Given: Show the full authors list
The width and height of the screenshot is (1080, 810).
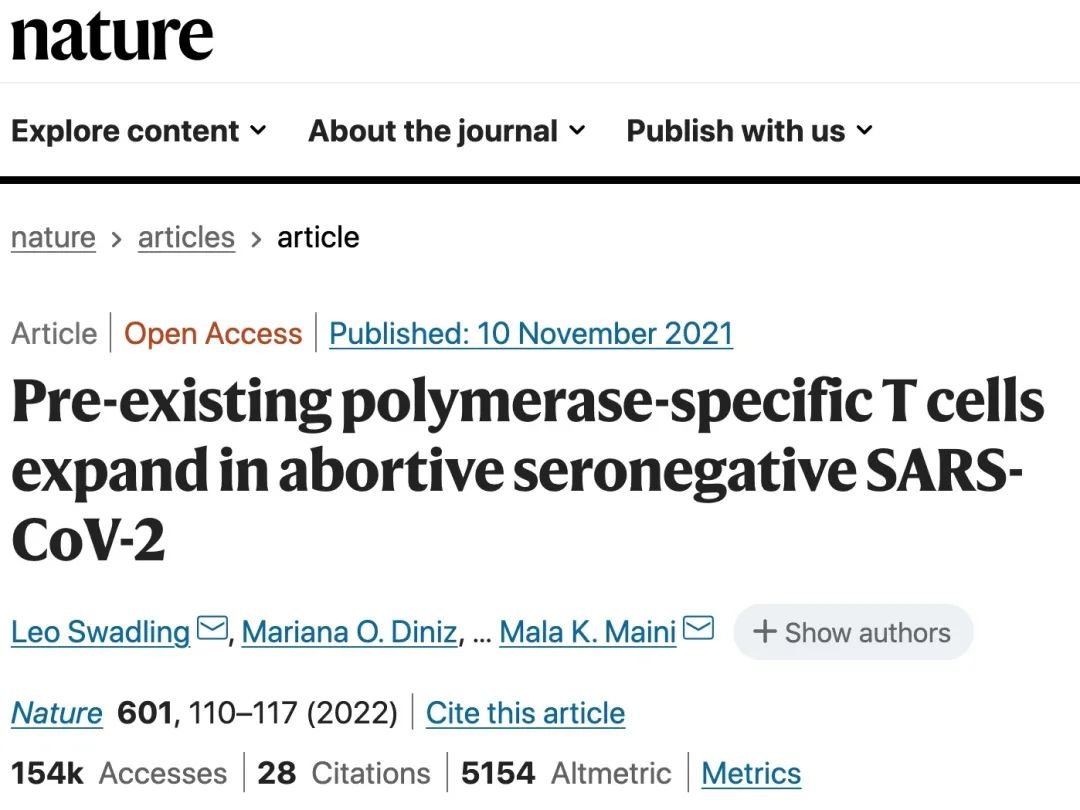Looking at the screenshot, I should point(853,632).
